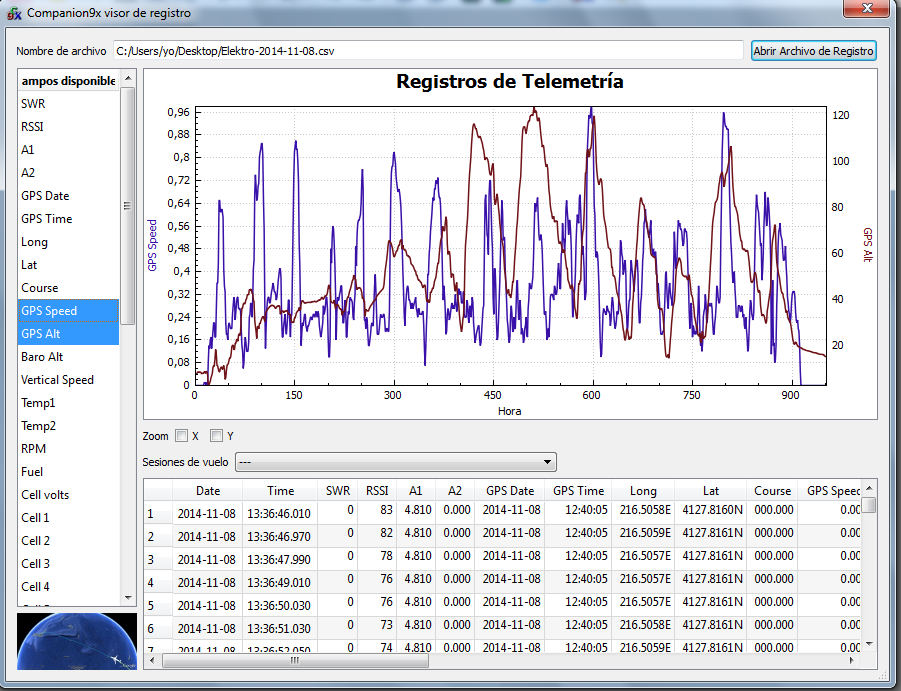The height and width of the screenshot is (691, 901).
Task: Enable the X zoom checkbox
Action: (x=181, y=436)
